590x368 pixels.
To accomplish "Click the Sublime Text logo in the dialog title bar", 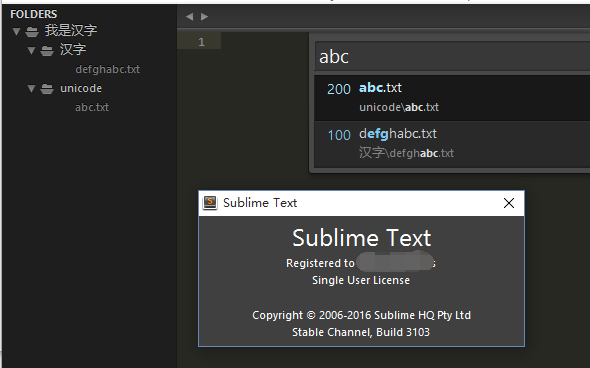I will (x=210, y=203).
